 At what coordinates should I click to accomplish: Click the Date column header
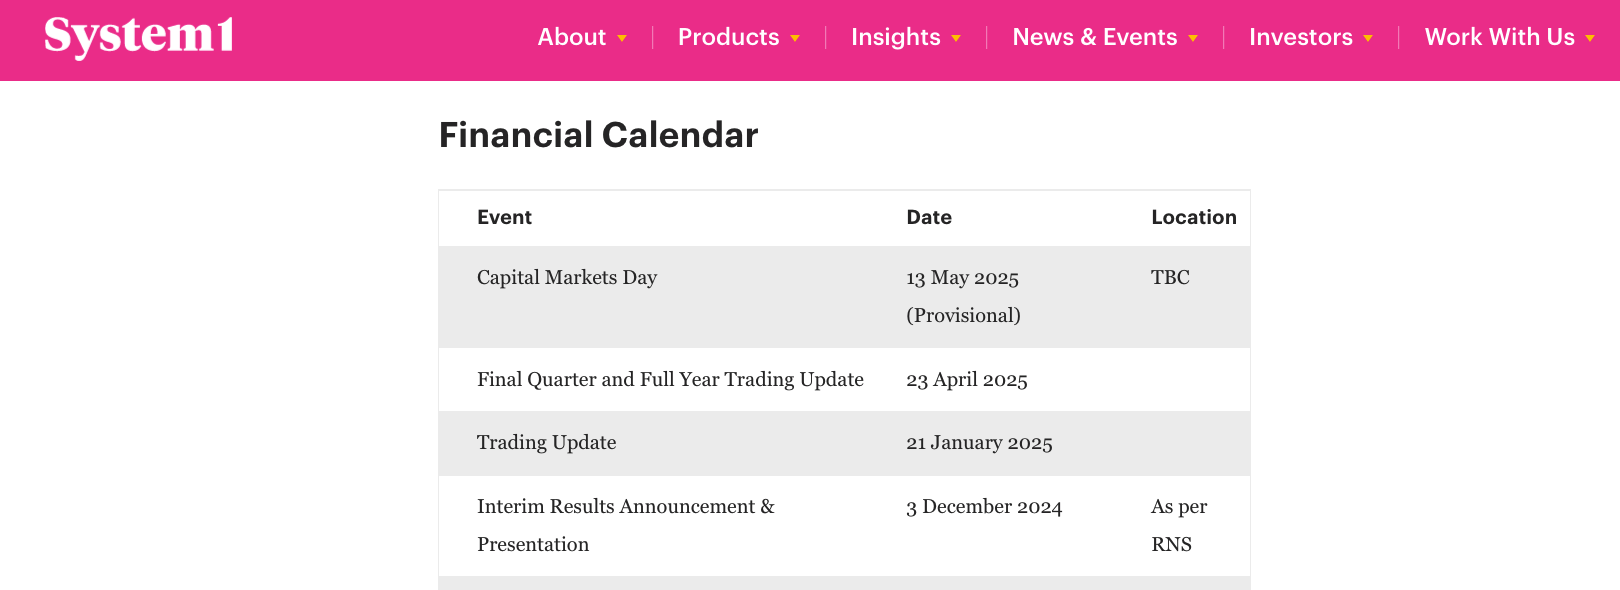929,217
